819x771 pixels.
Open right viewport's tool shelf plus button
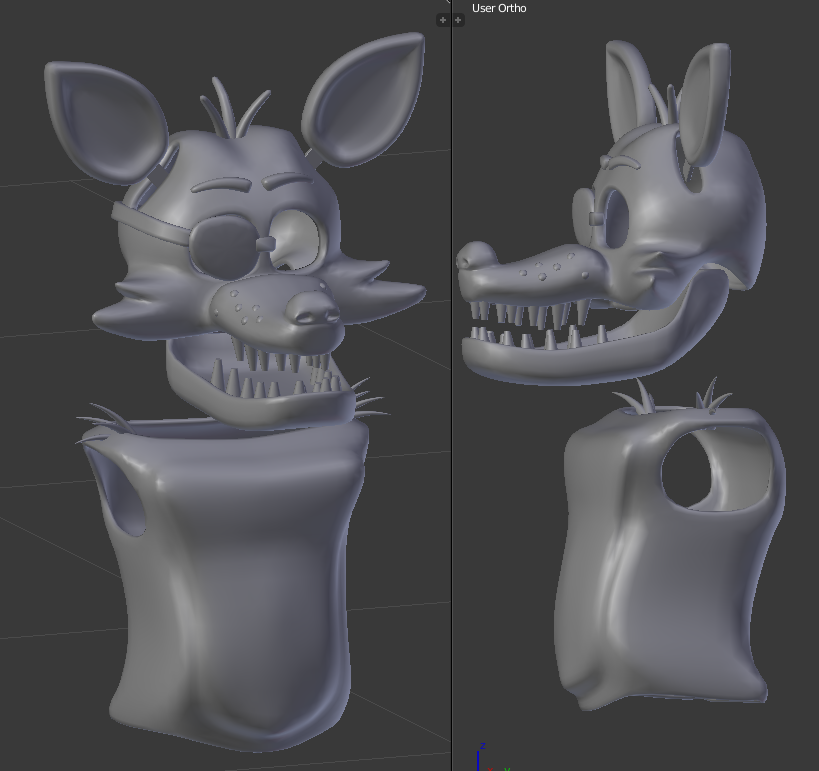coord(458,20)
